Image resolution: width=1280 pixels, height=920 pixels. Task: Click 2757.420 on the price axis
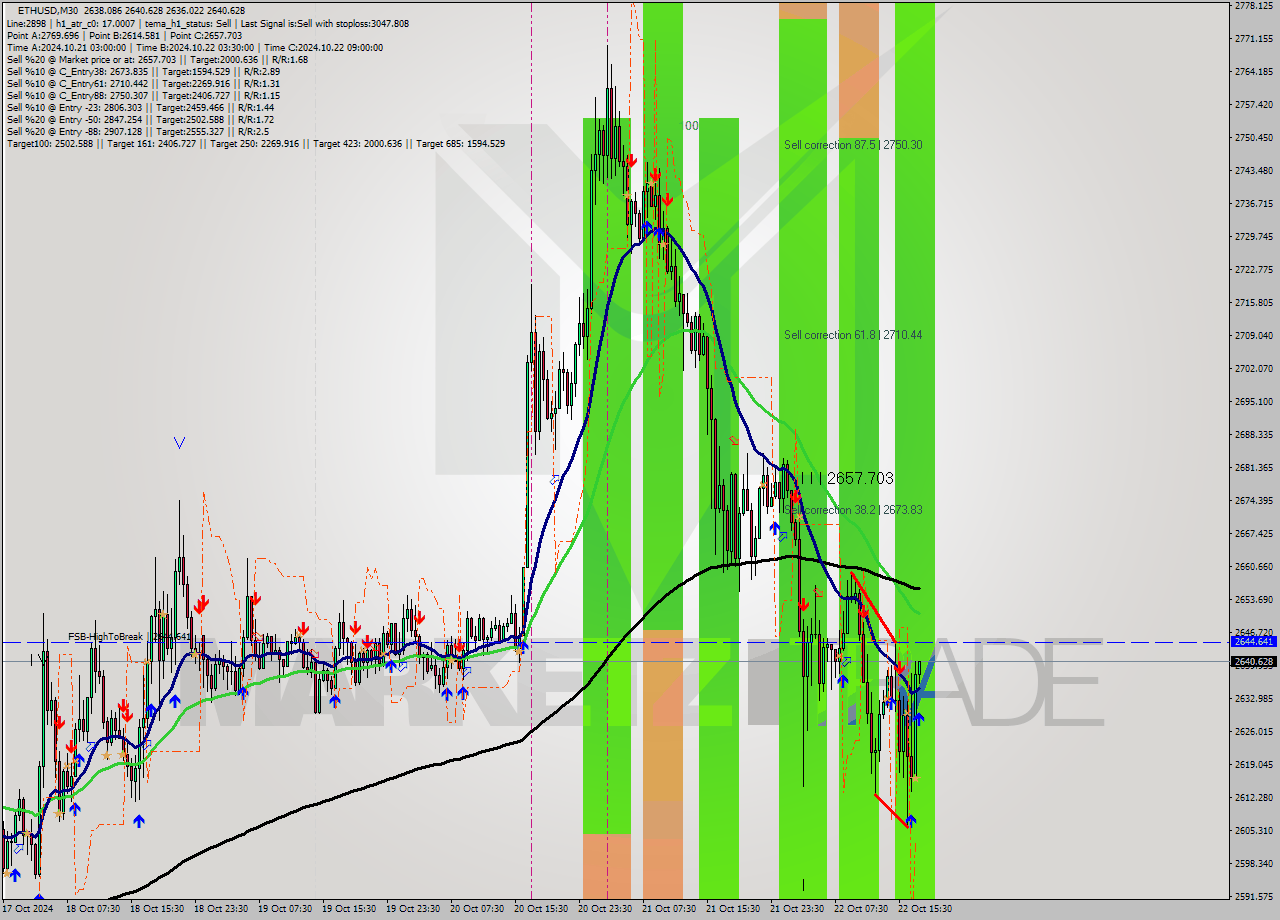[x=1254, y=104]
